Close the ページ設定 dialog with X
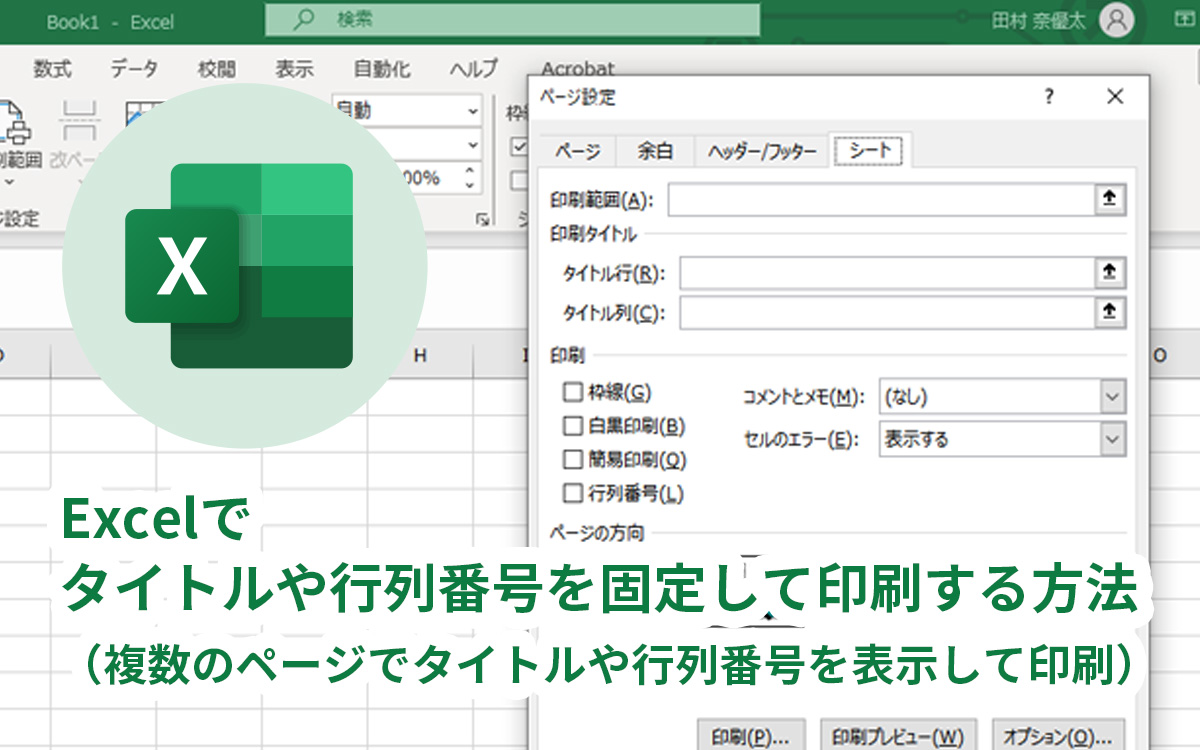Viewport: 1200px width, 750px height. [x=1115, y=96]
